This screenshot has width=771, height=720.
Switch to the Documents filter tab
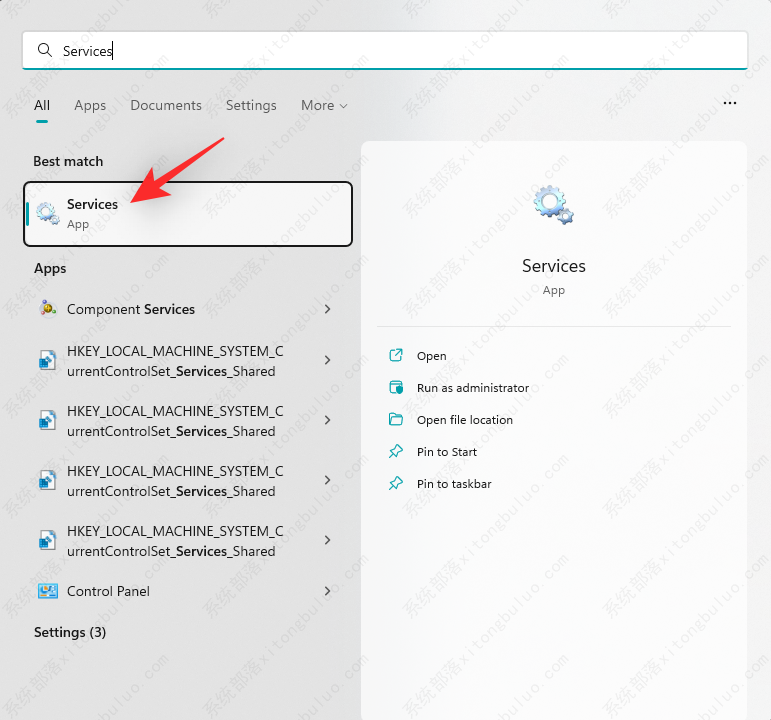click(166, 105)
